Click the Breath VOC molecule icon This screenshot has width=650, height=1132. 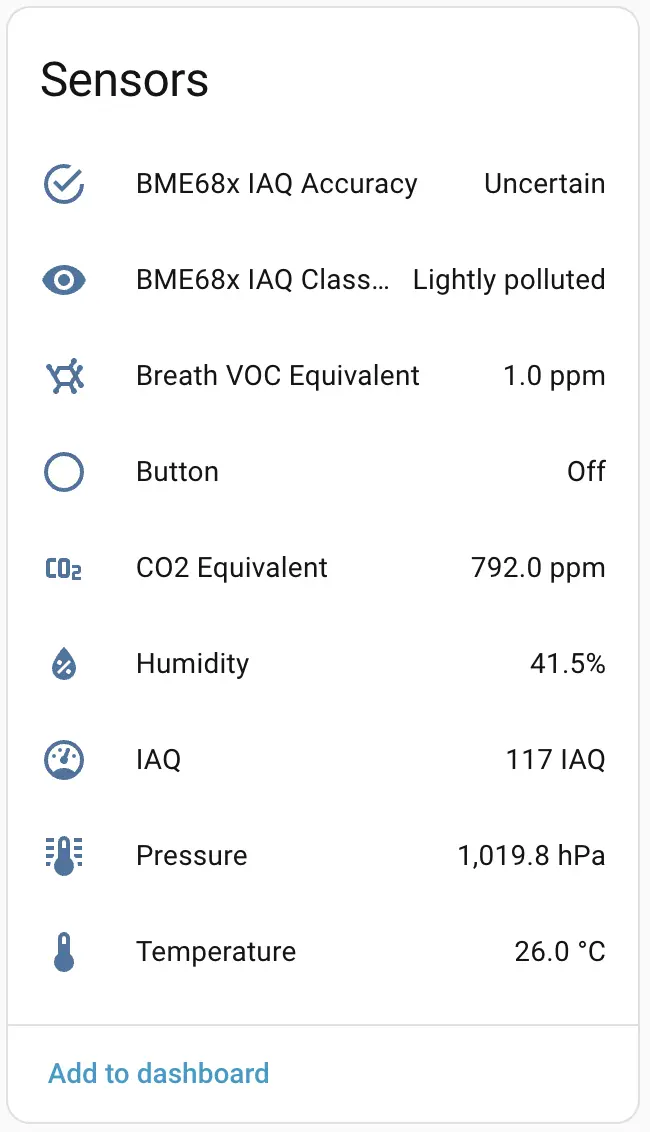(x=64, y=376)
